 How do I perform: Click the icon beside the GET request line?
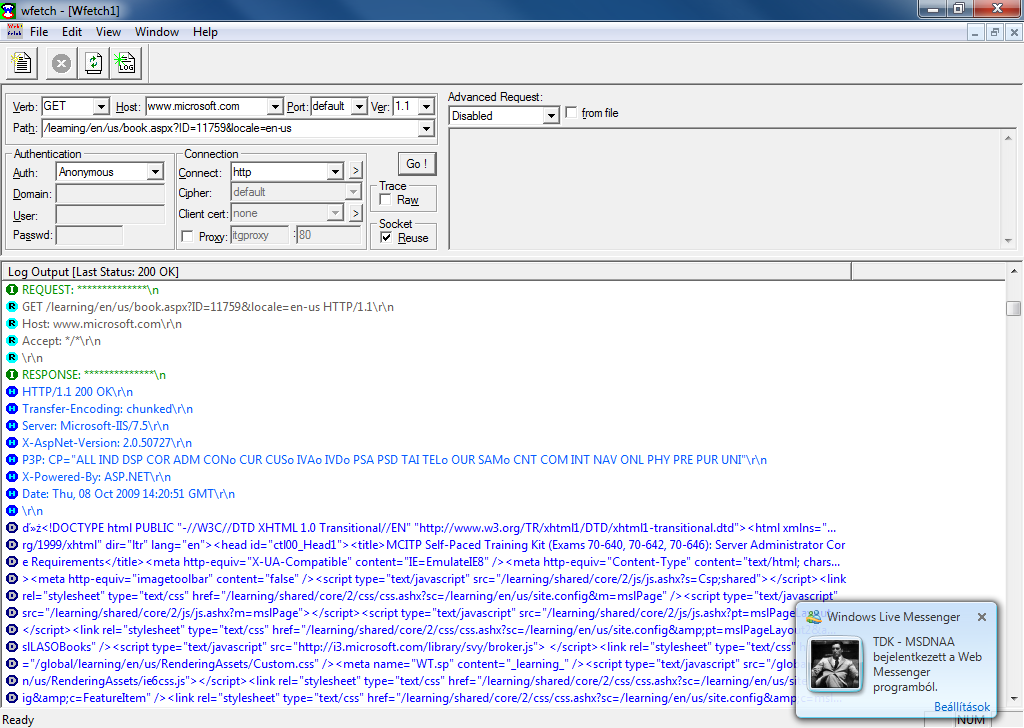point(12,306)
